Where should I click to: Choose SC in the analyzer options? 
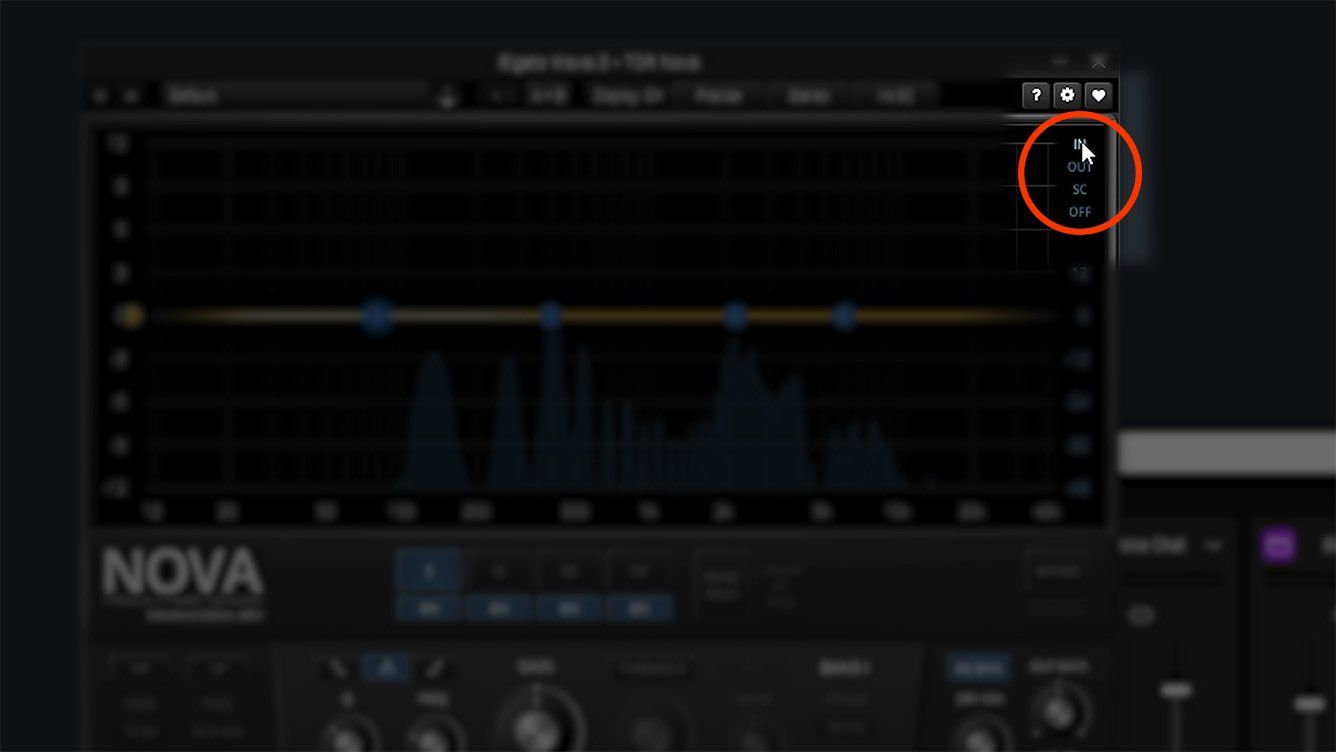1079,189
